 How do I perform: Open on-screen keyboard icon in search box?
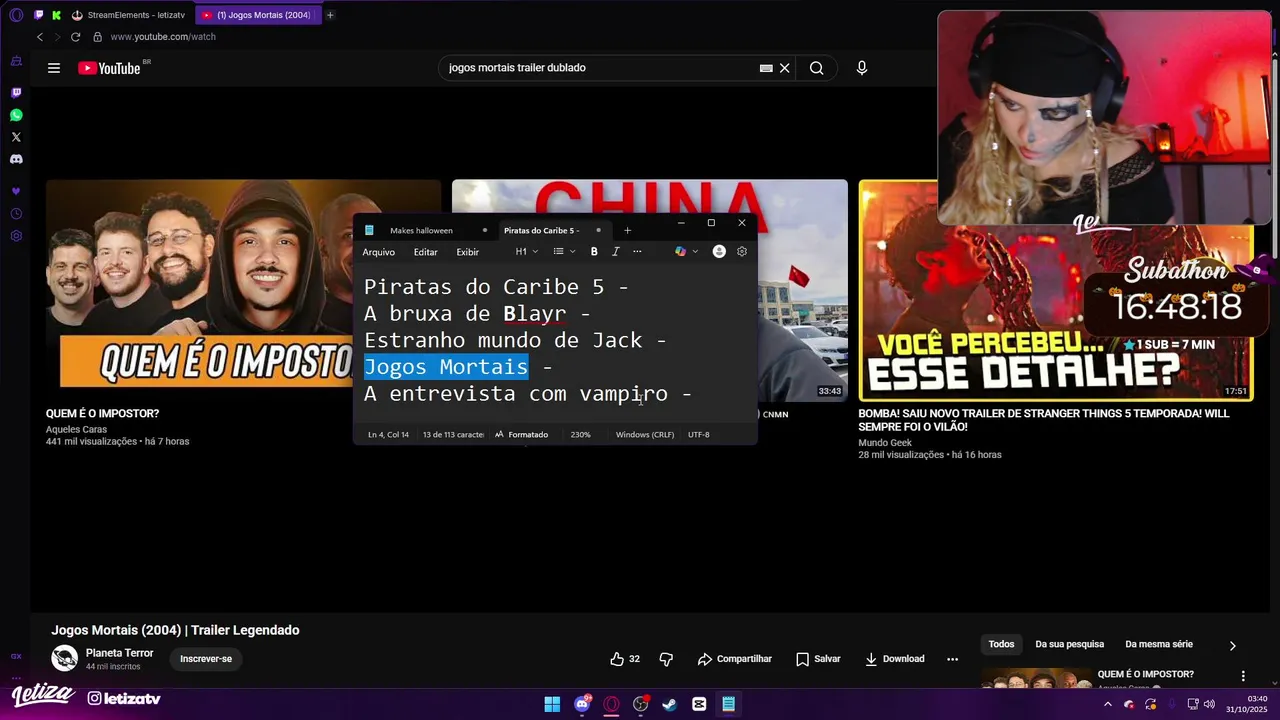pyautogui.click(x=766, y=68)
